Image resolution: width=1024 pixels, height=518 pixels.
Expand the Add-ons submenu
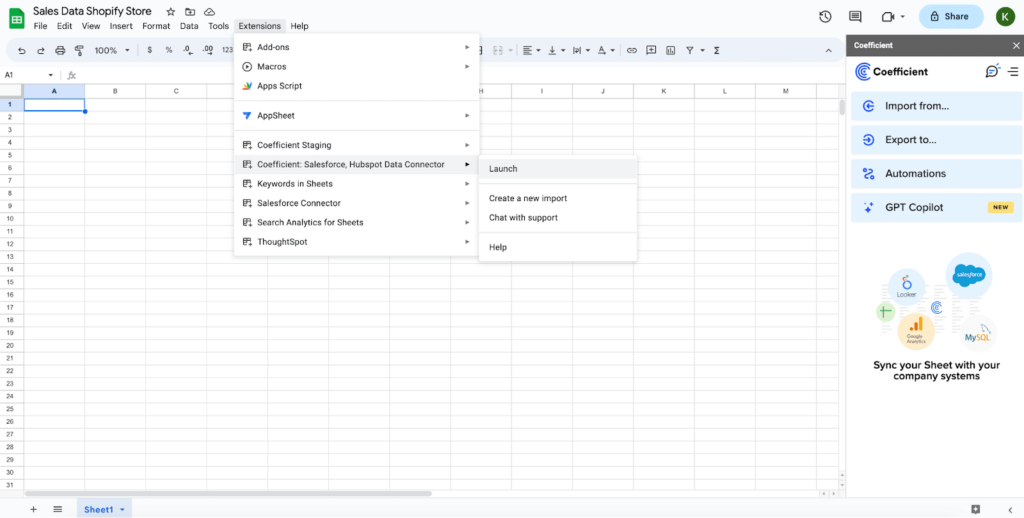point(357,47)
